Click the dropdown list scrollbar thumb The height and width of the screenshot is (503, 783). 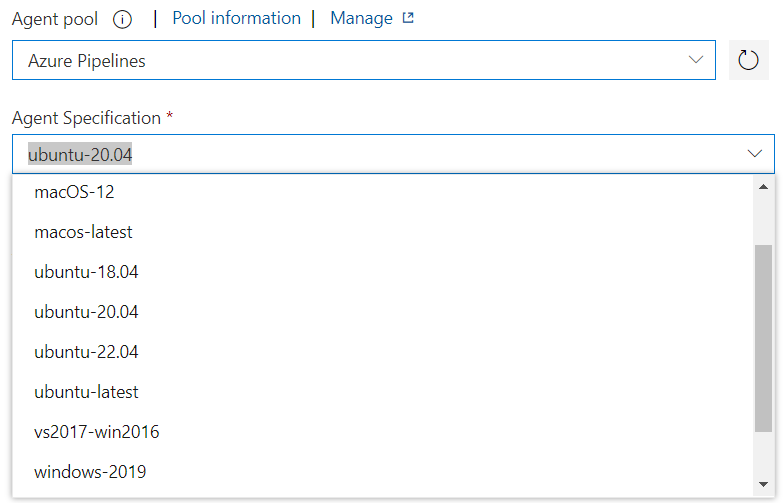point(763,338)
